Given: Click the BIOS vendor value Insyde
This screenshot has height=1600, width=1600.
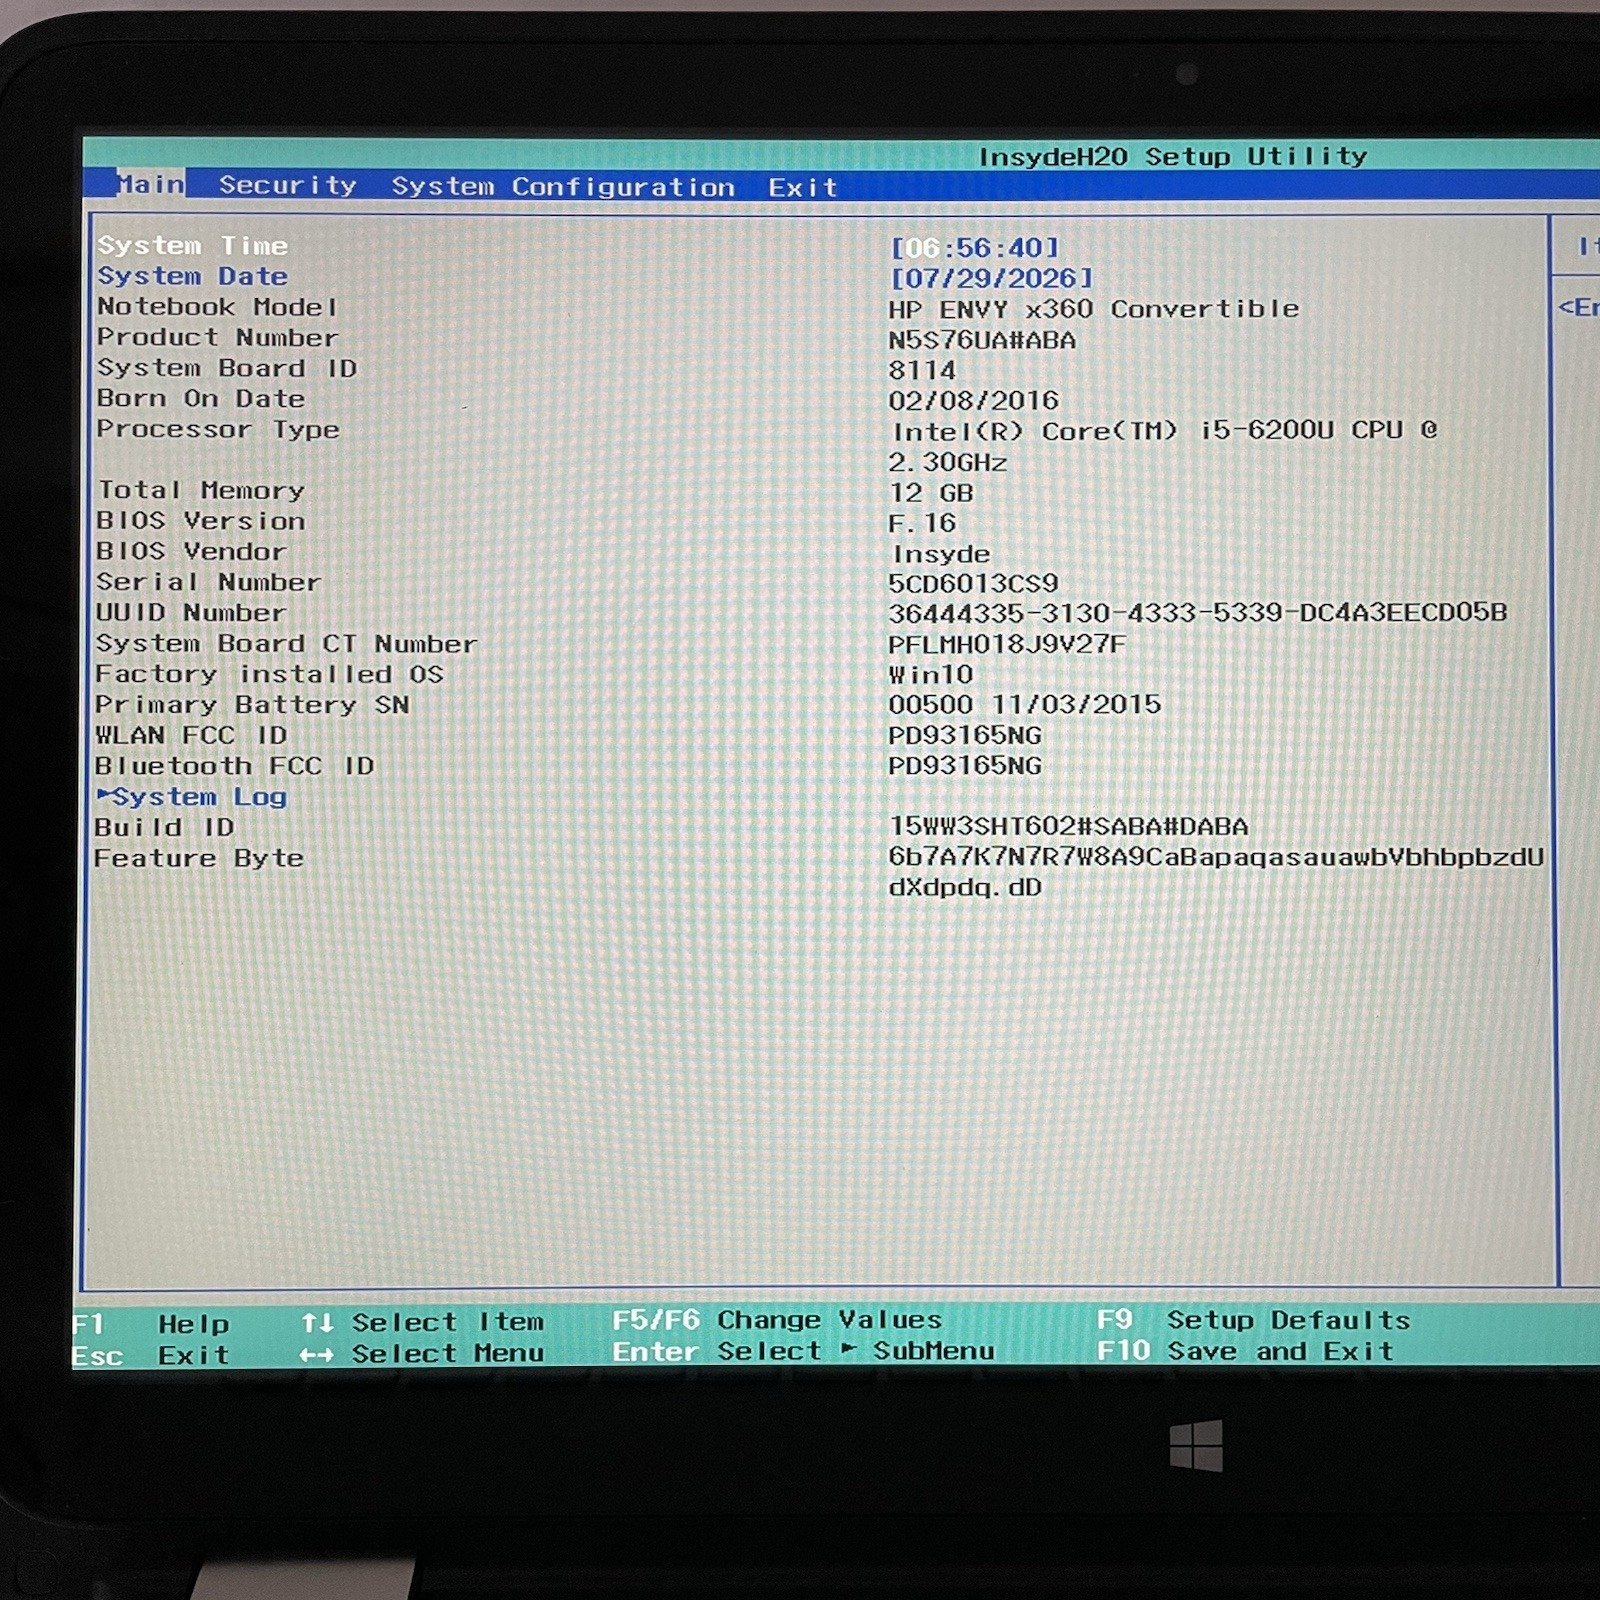Looking at the screenshot, I should [940, 553].
